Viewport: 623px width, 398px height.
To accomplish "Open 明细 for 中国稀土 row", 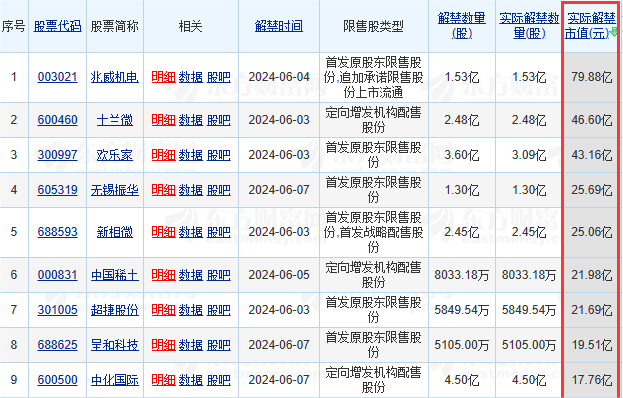I will click(163, 275).
